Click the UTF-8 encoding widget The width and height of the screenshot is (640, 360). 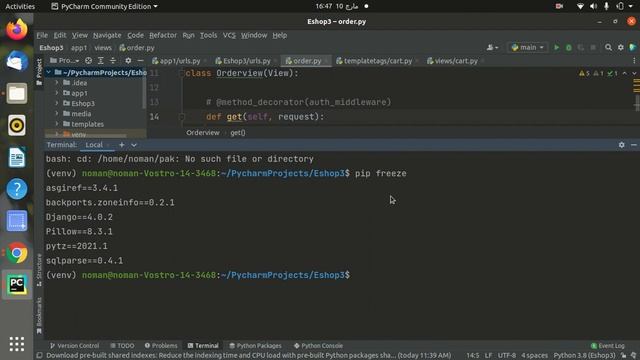pos(507,356)
